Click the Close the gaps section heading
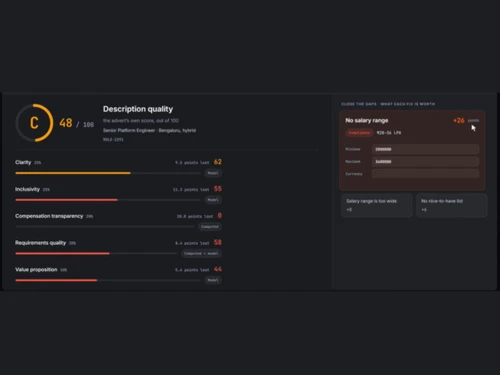Image resolution: width=500 pixels, height=375 pixels. (388, 104)
